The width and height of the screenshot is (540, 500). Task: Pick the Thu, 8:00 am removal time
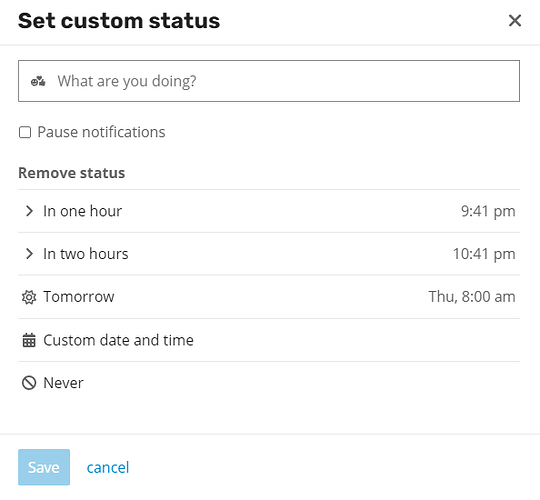[x=472, y=297]
